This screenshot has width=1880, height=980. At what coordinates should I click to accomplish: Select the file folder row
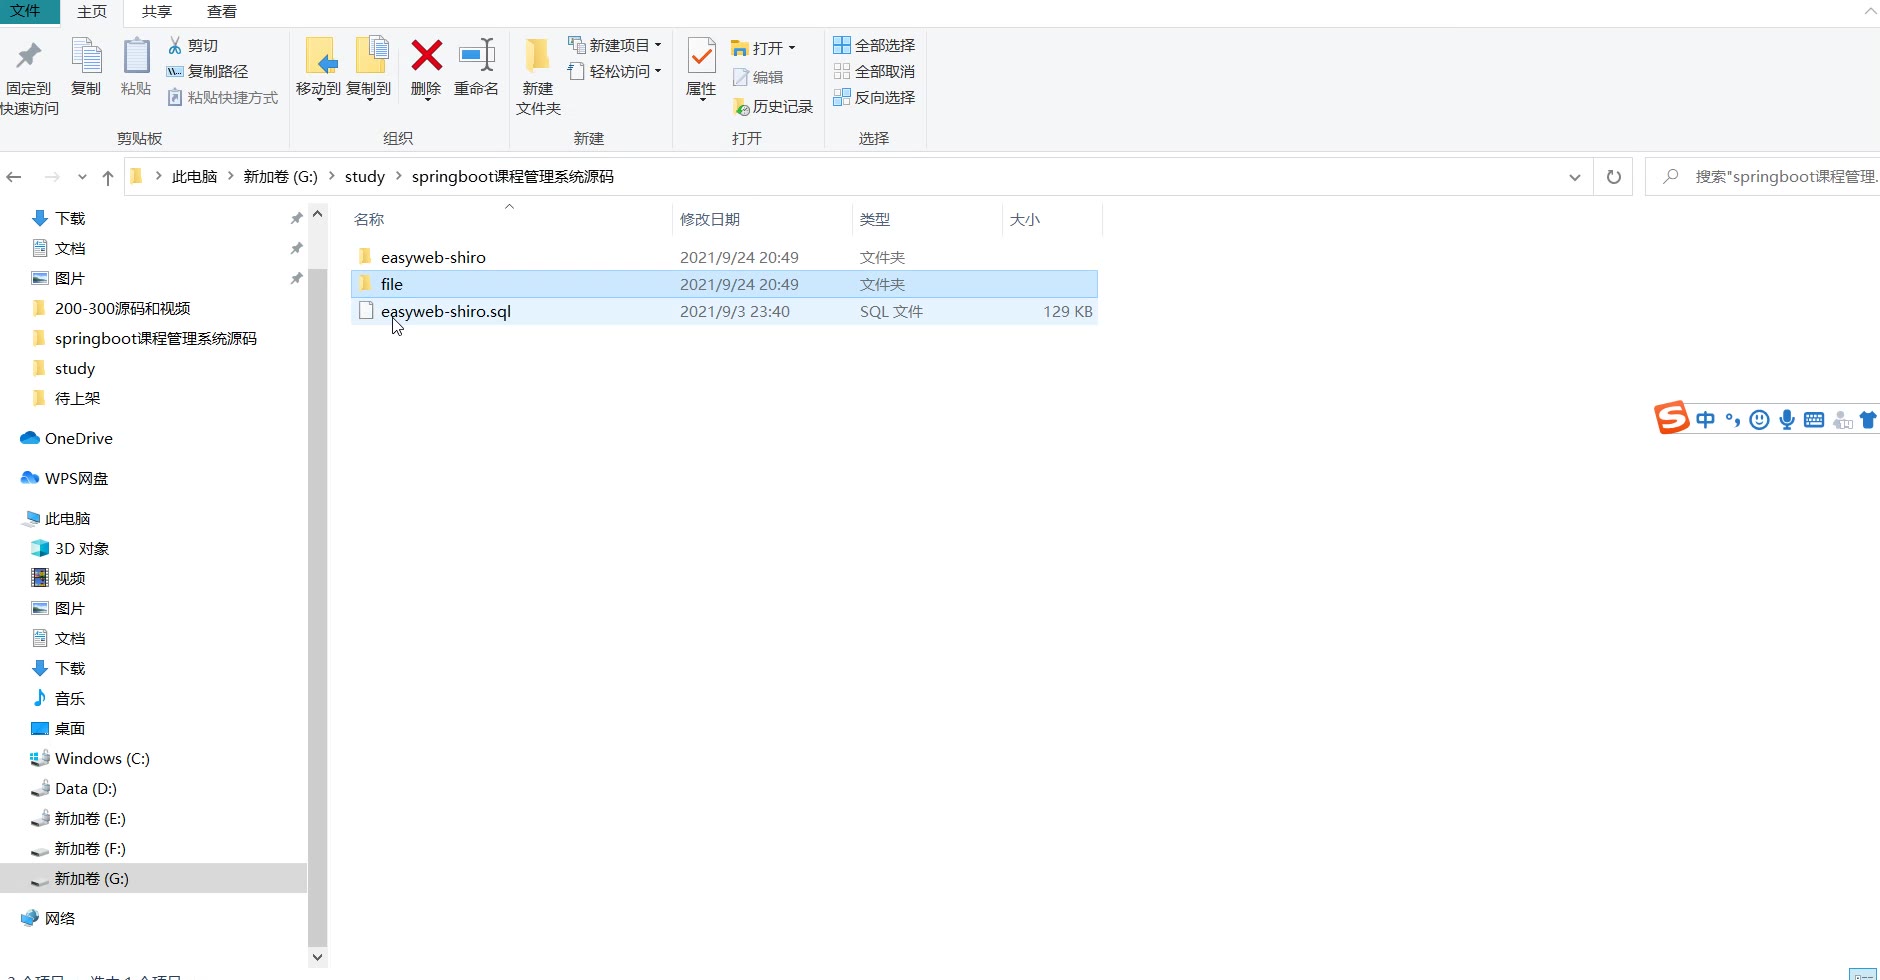(725, 284)
